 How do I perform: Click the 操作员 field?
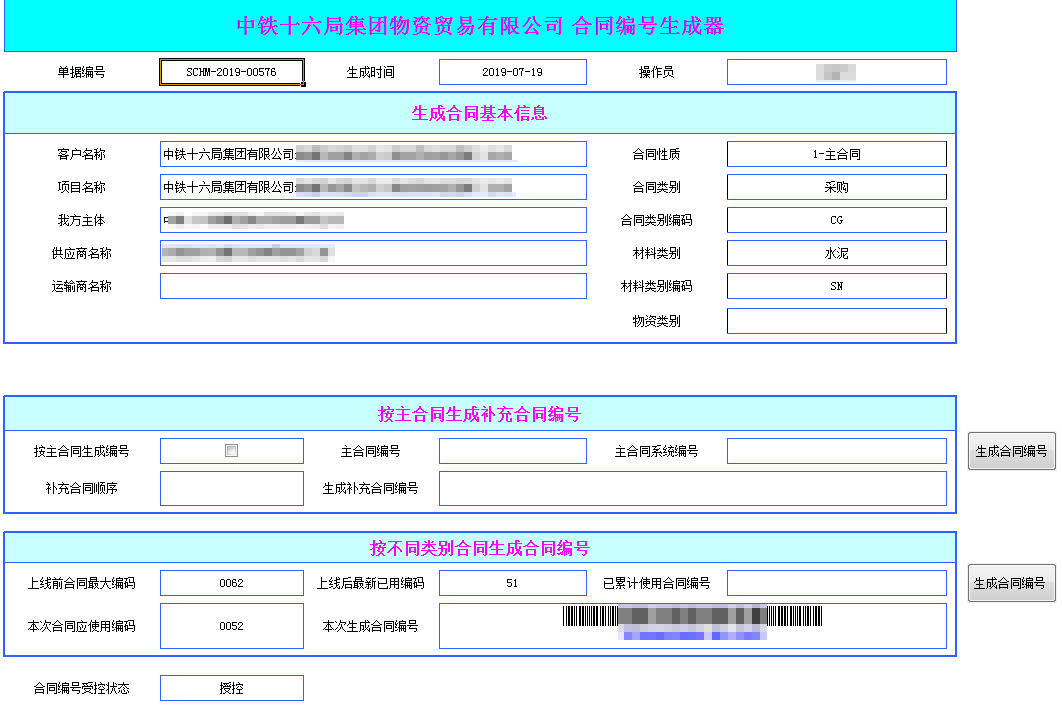coord(836,72)
